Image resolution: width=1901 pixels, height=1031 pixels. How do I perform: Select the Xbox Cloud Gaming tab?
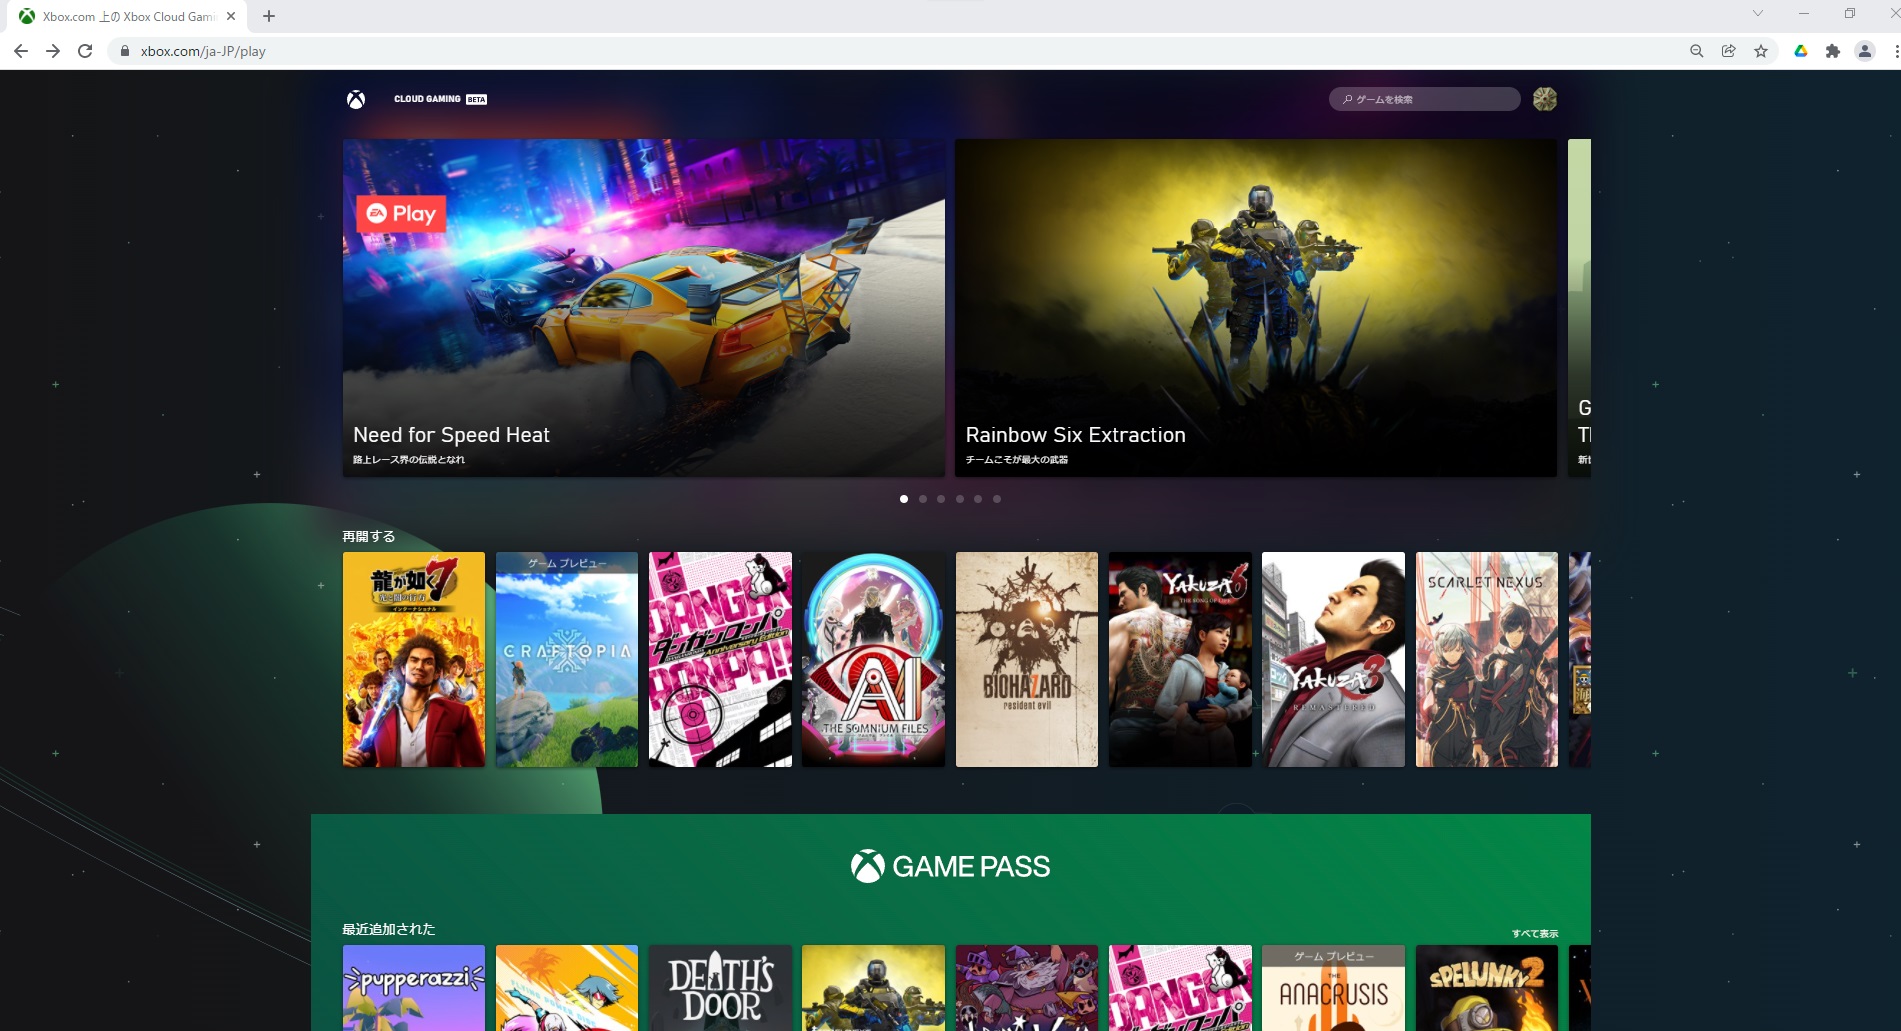[x=128, y=16]
